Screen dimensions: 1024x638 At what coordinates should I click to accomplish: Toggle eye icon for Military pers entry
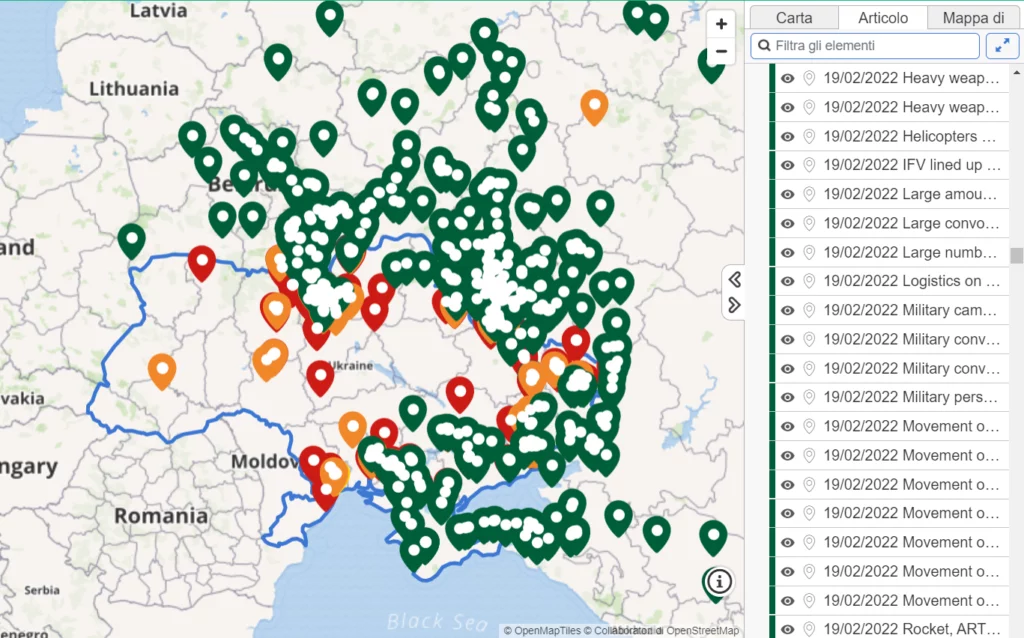tap(788, 397)
